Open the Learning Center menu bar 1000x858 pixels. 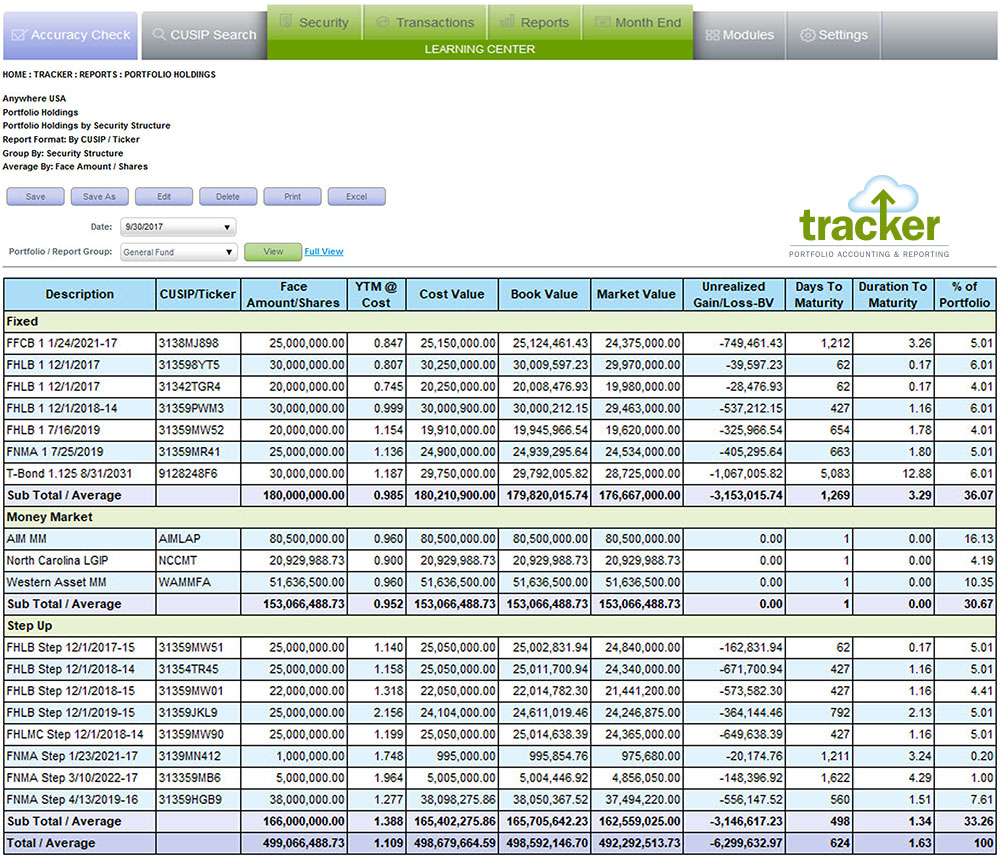[x=479, y=49]
